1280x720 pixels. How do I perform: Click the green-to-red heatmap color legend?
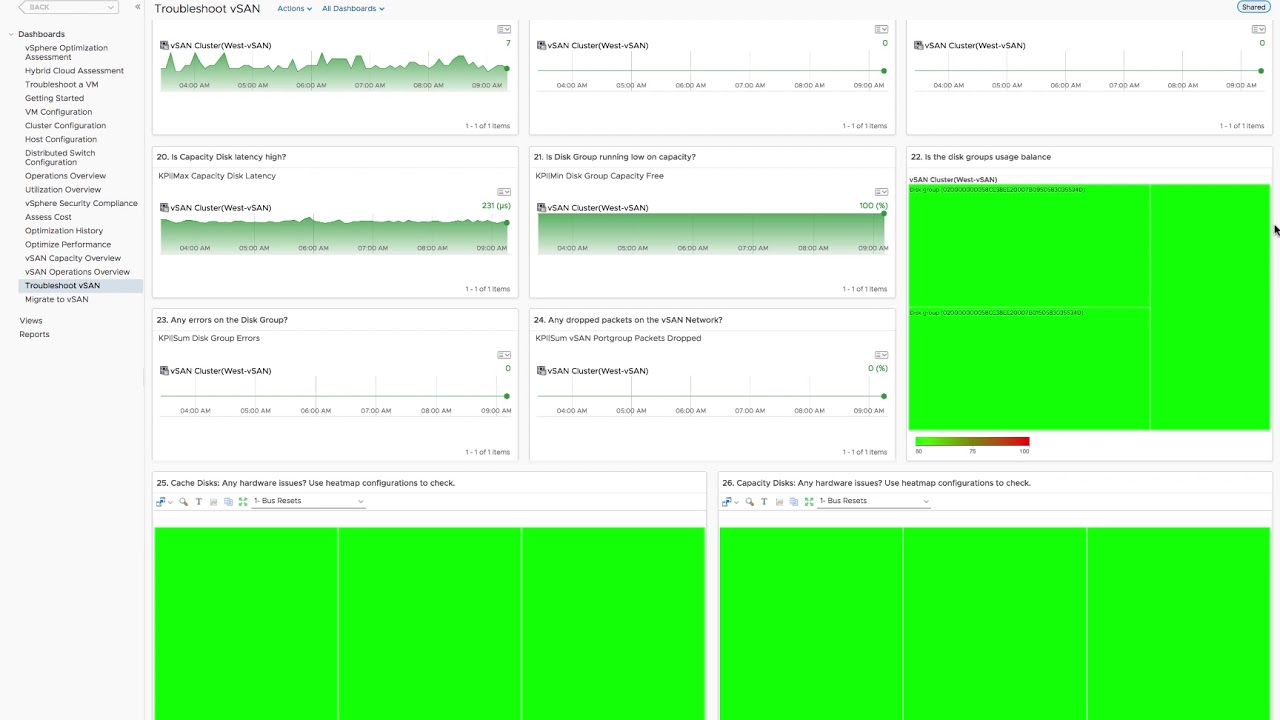[x=972, y=441]
